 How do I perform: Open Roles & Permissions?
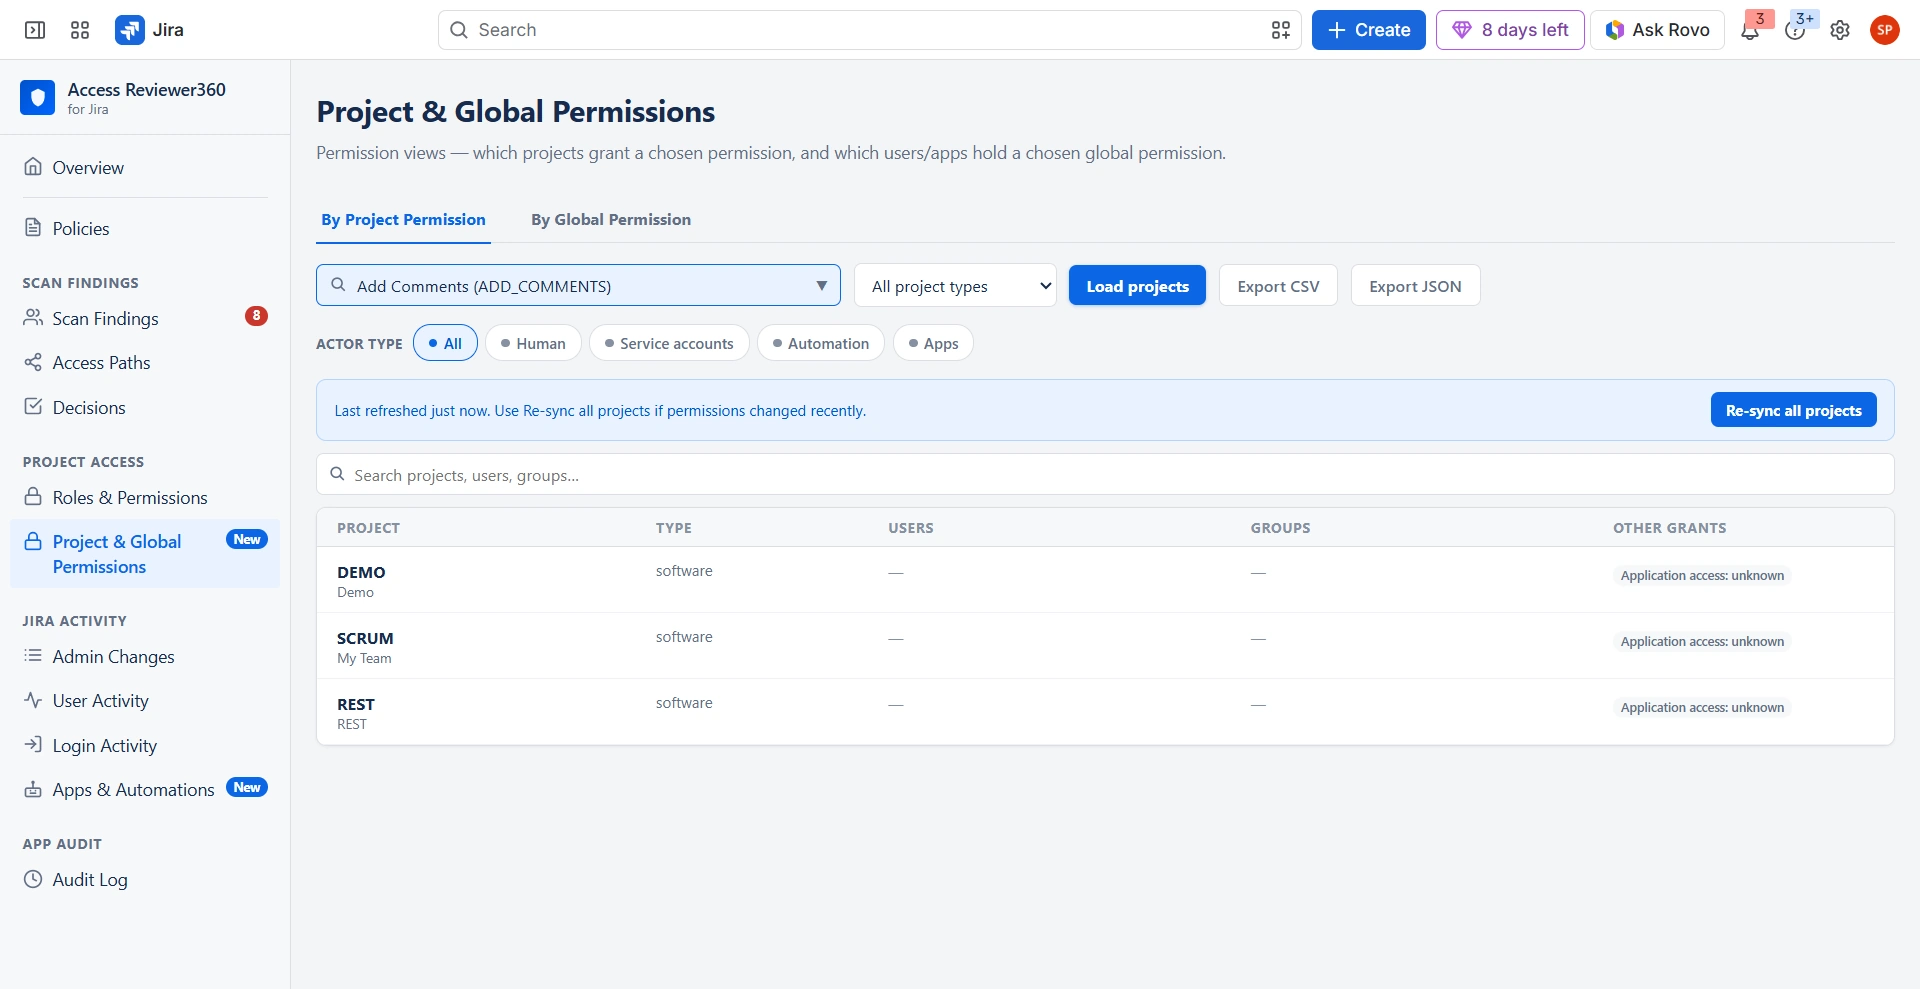tap(145, 497)
